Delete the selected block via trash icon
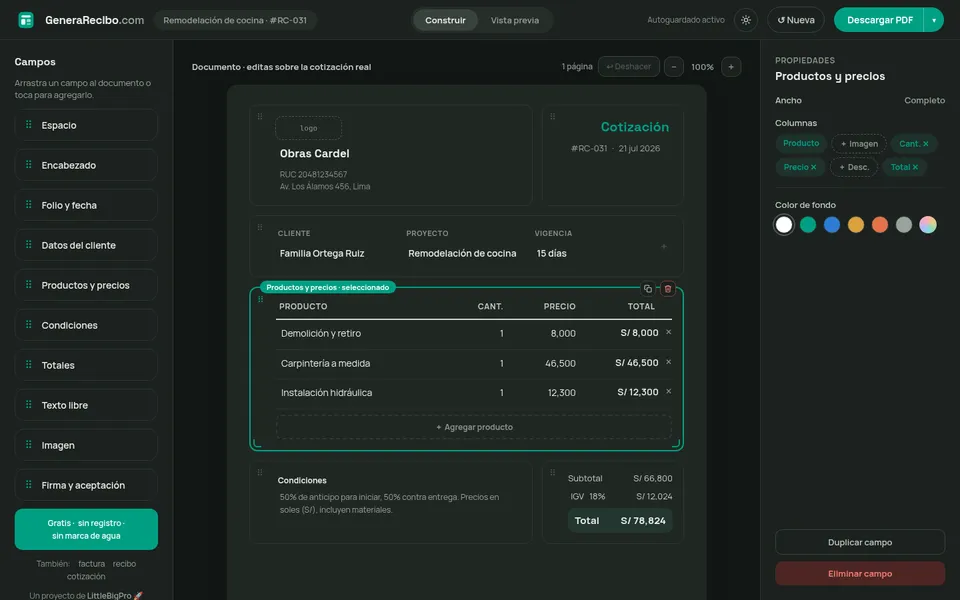 pyautogui.click(x=668, y=288)
